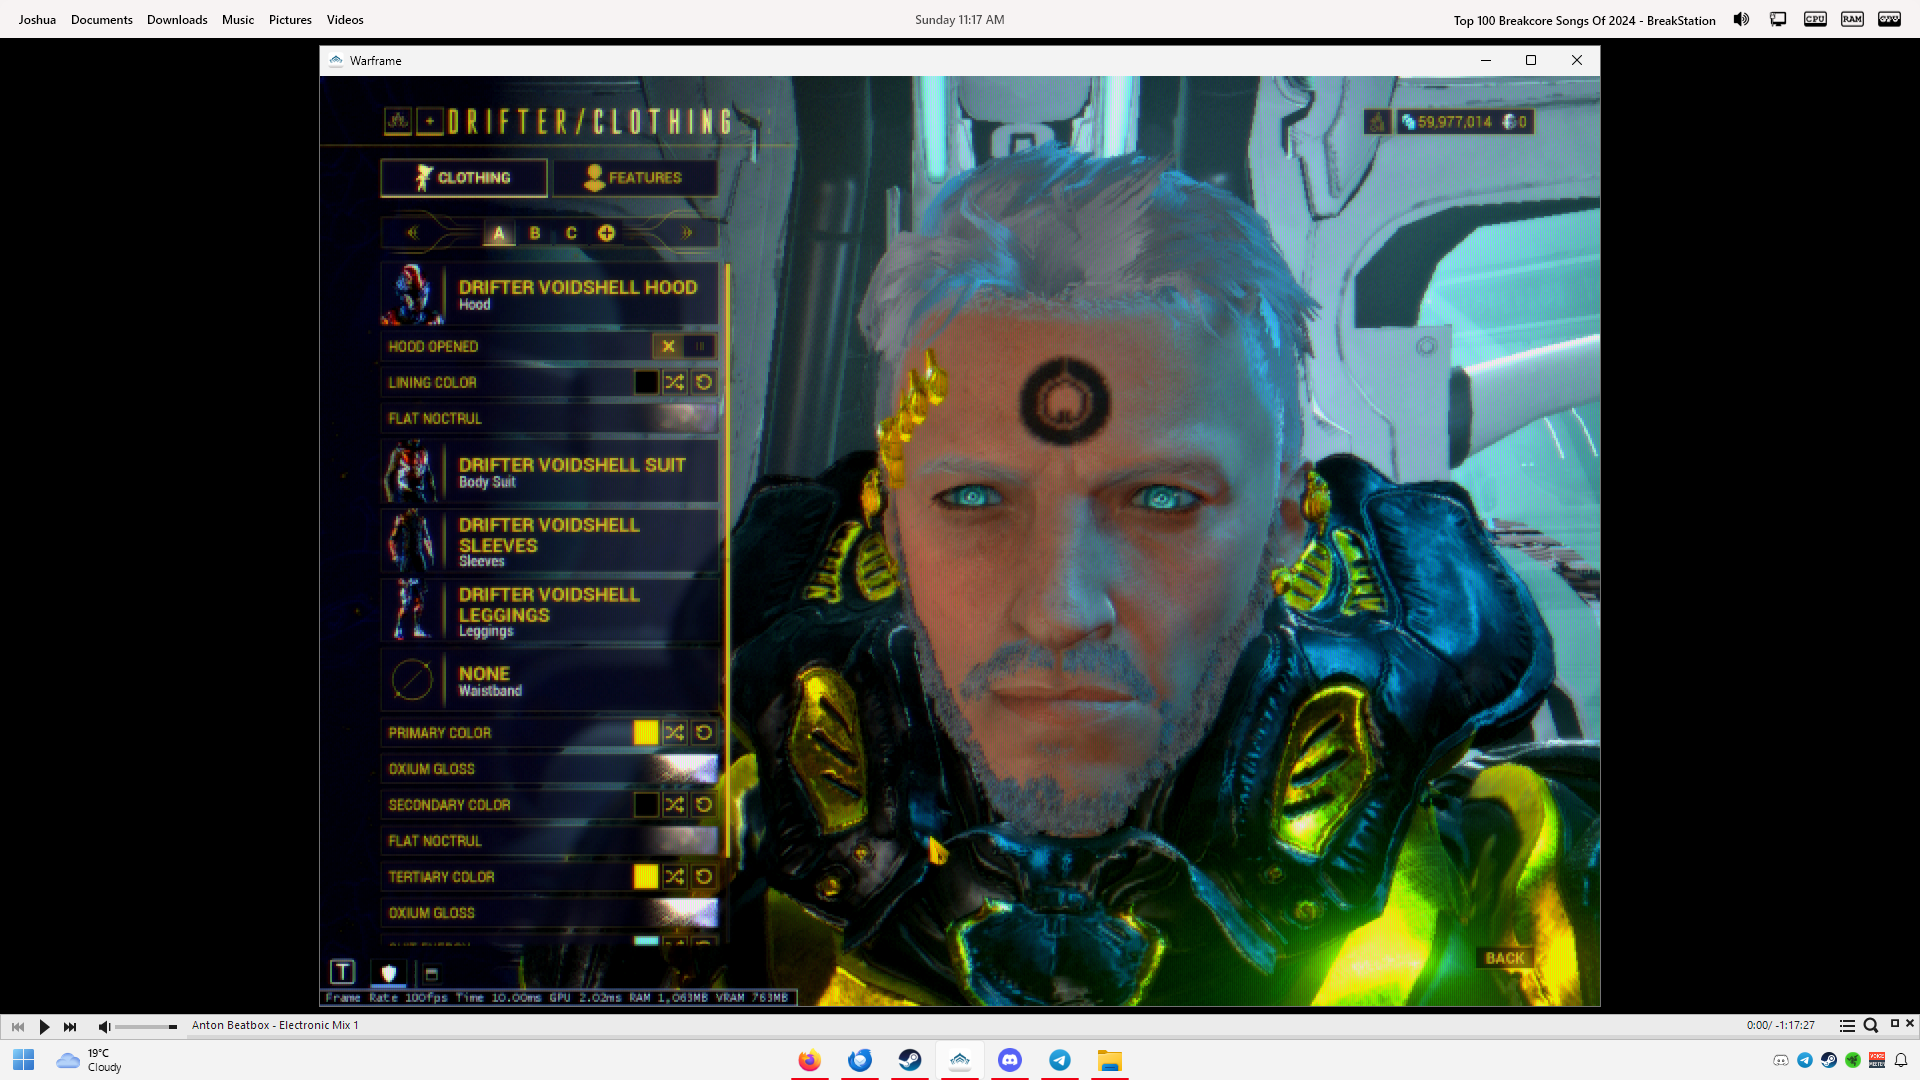The height and width of the screenshot is (1080, 1920).
Task: Open the Tertiary Color yellow swatch
Action: (646, 877)
